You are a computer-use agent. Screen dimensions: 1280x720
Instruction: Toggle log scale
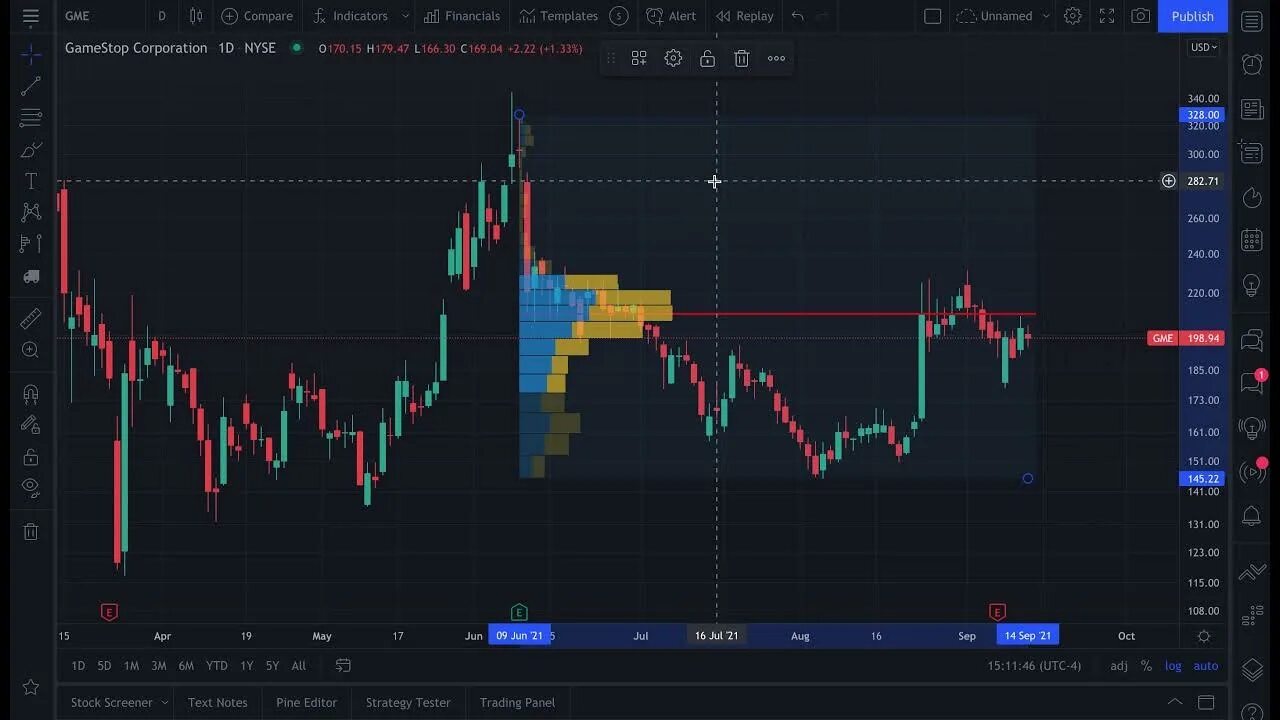point(1173,666)
